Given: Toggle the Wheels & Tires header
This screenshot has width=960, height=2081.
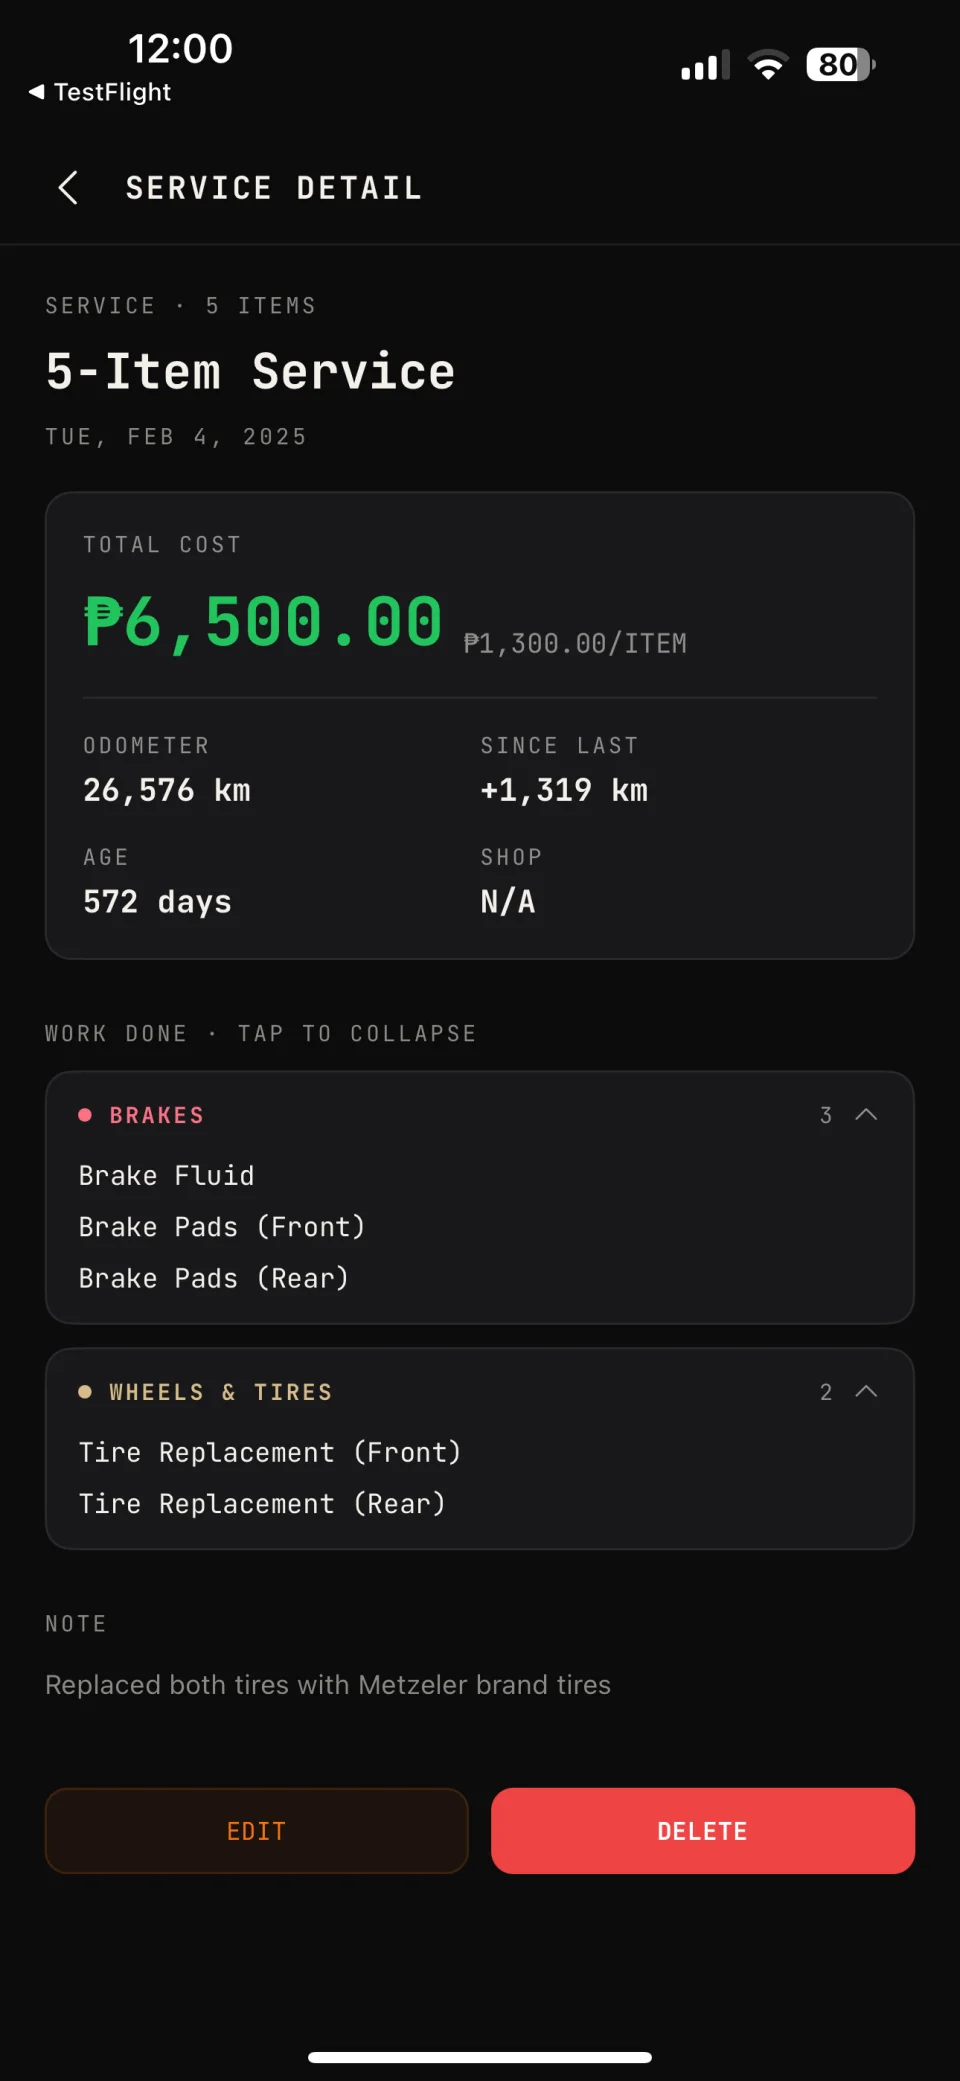Looking at the screenshot, I should 480,1392.
